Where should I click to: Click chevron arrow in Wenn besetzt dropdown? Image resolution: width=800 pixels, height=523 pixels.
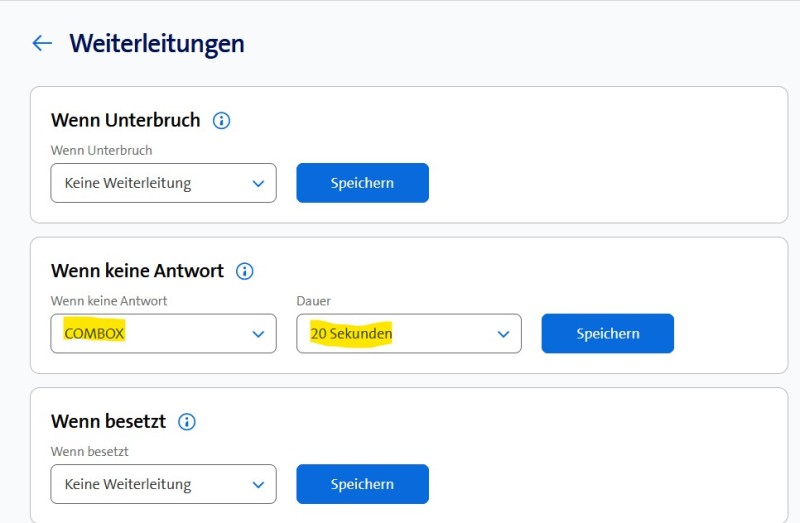258,485
